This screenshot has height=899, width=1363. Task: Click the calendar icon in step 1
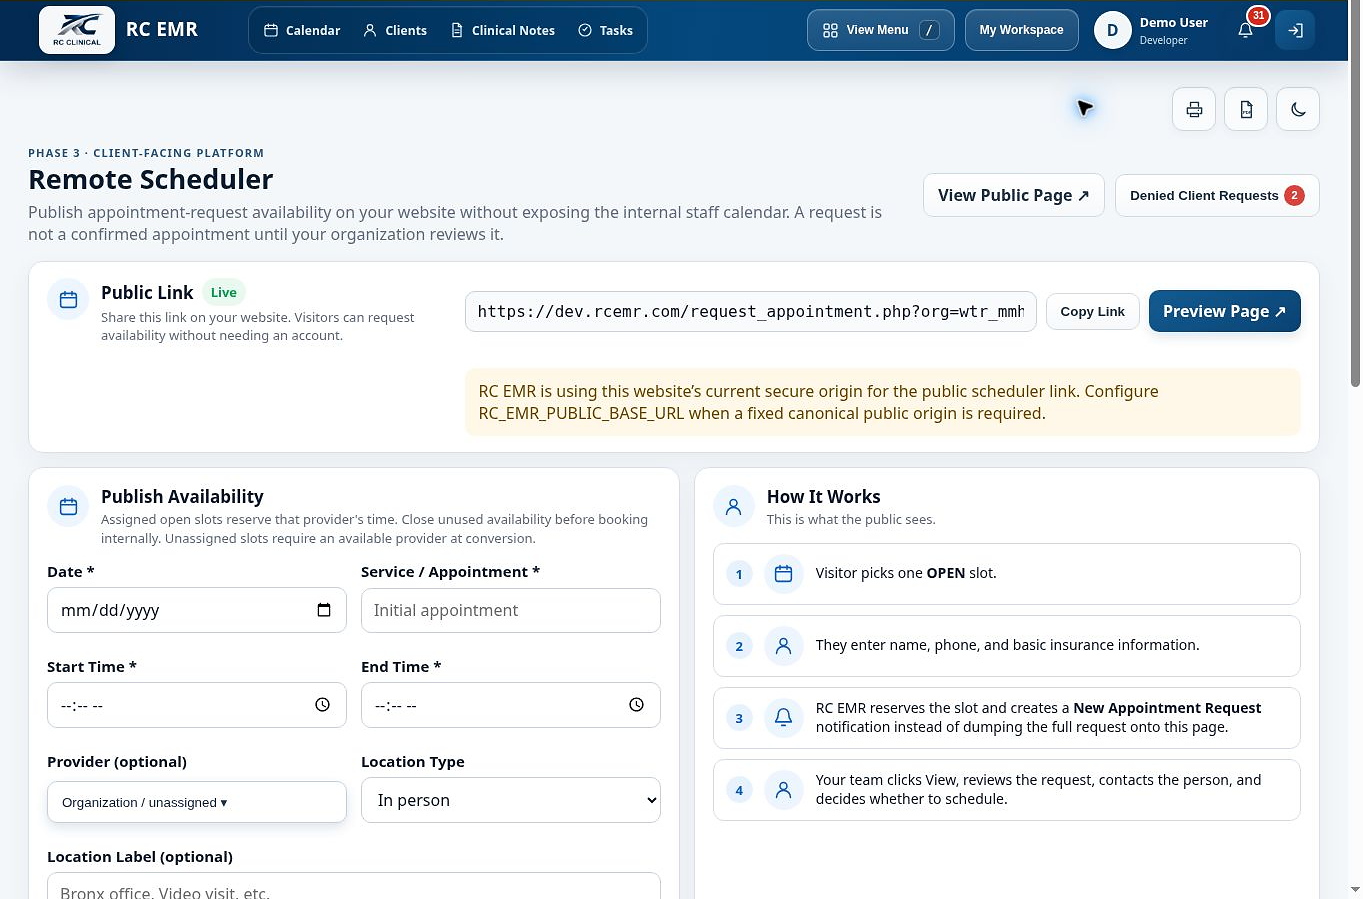(x=784, y=574)
